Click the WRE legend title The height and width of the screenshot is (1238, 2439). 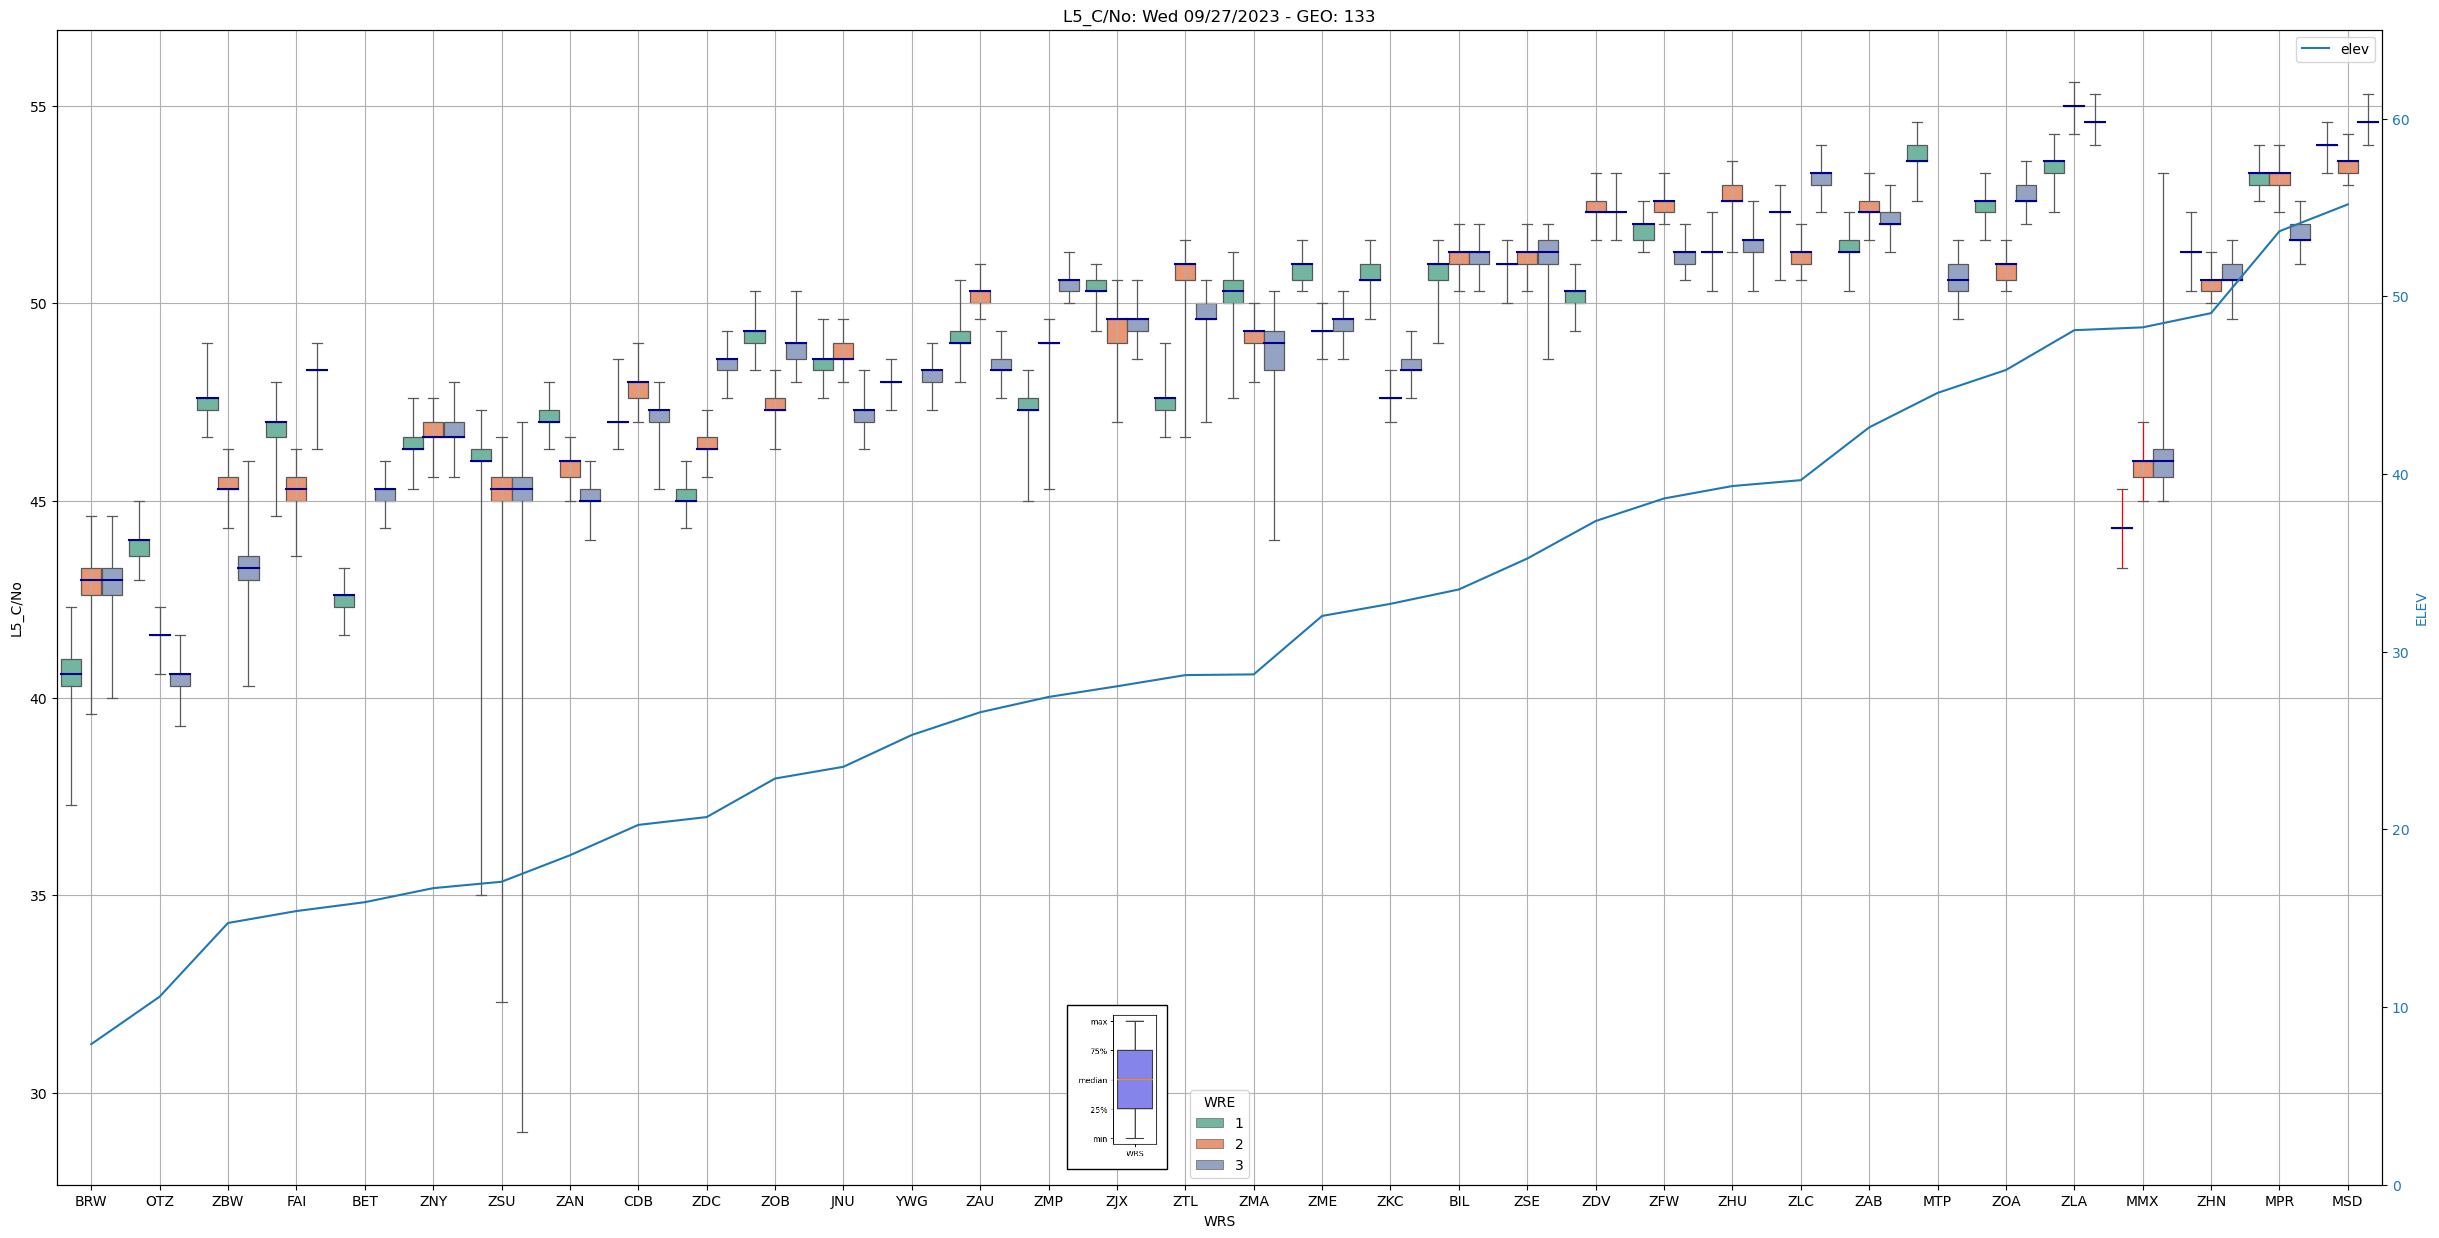[1219, 1102]
